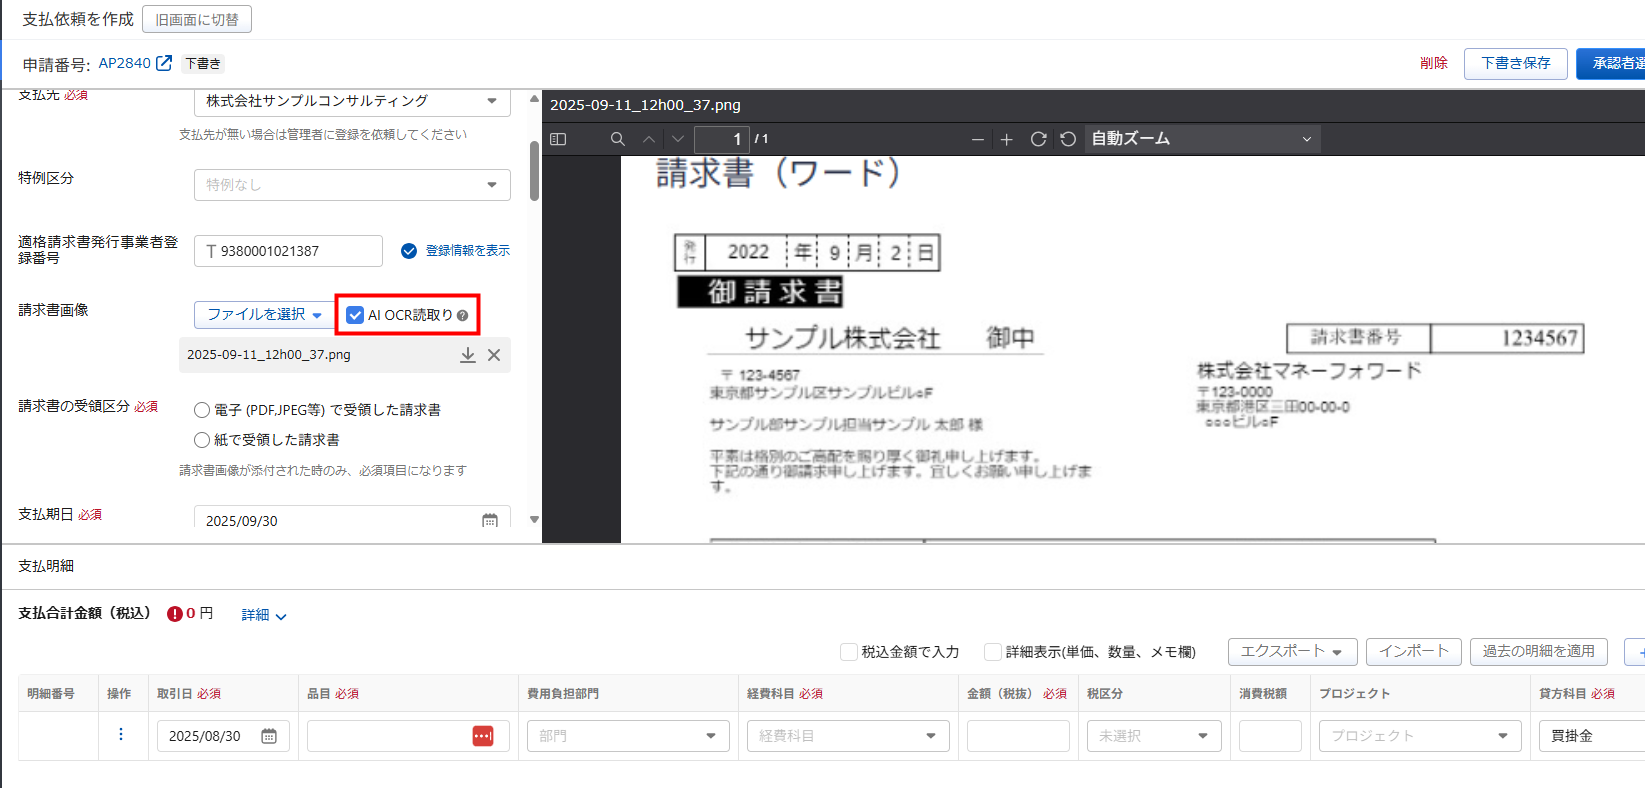This screenshot has height=788, width=1645.
Task: Uncheck the AI OCR読取り checkbox
Action: (x=355, y=315)
